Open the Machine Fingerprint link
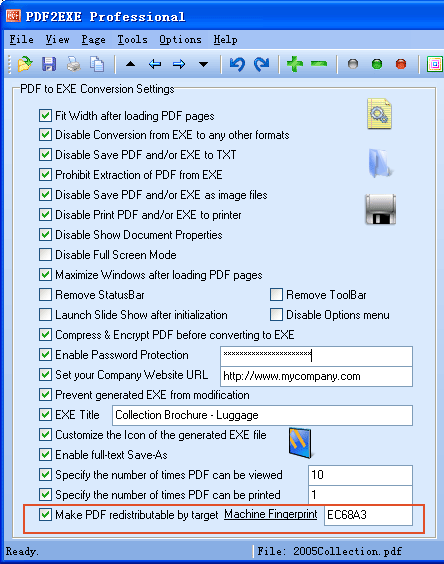444x564 pixels. (271, 514)
